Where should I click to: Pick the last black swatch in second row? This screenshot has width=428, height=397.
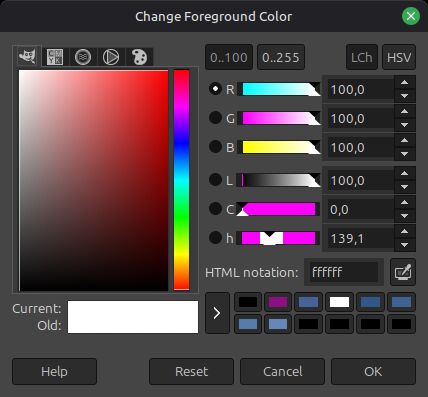click(401, 324)
